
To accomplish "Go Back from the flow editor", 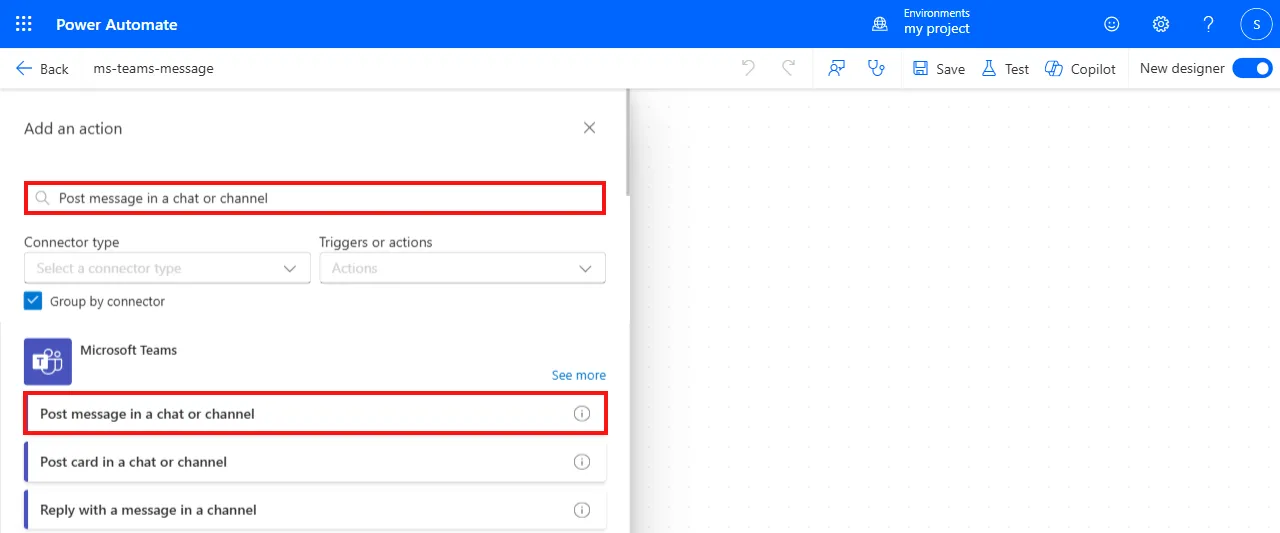I will pos(42,69).
